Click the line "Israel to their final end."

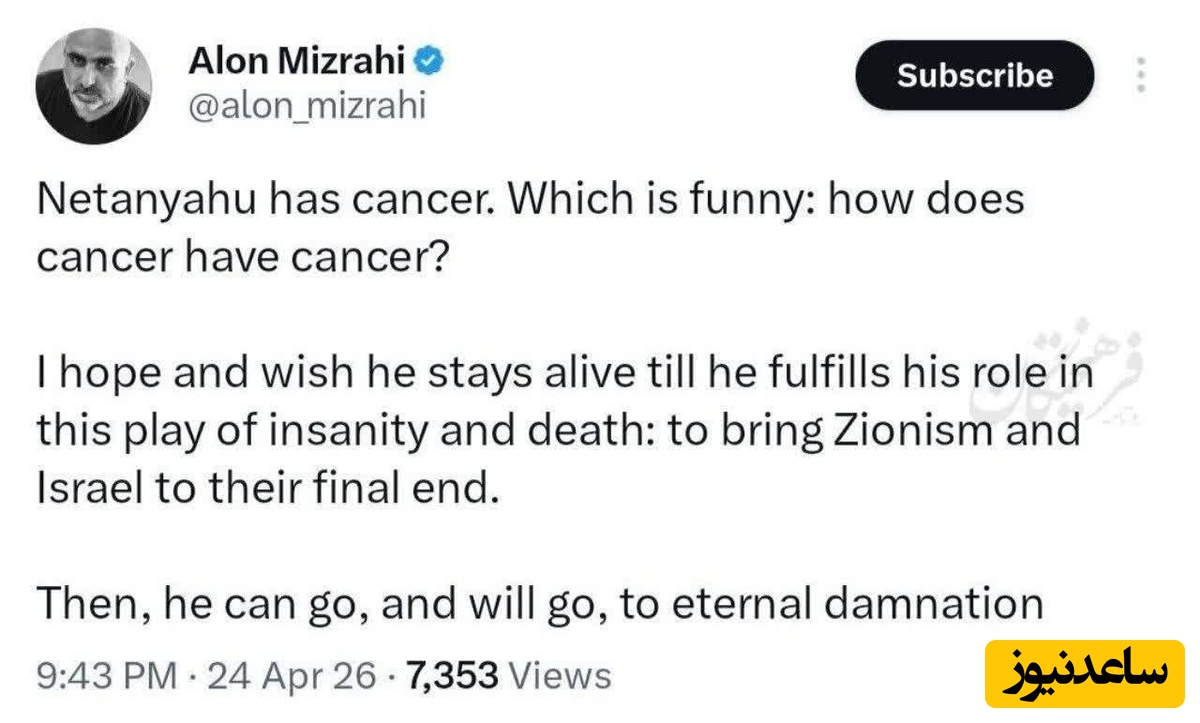[x=267, y=489]
